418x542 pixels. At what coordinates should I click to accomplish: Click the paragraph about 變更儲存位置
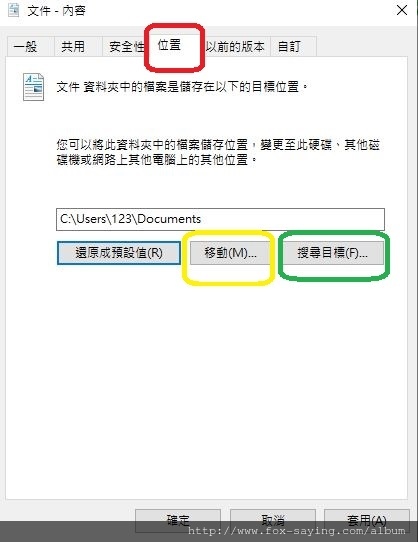(218, 152)
